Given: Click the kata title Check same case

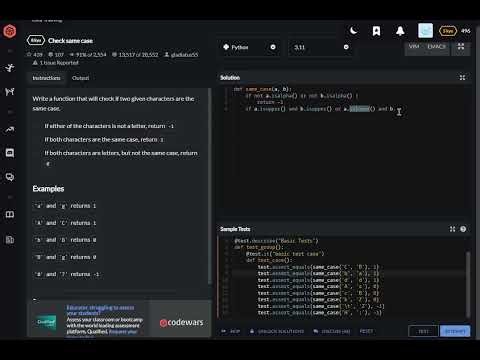Looking at the screenshot, I should click(x=70, y=41).
